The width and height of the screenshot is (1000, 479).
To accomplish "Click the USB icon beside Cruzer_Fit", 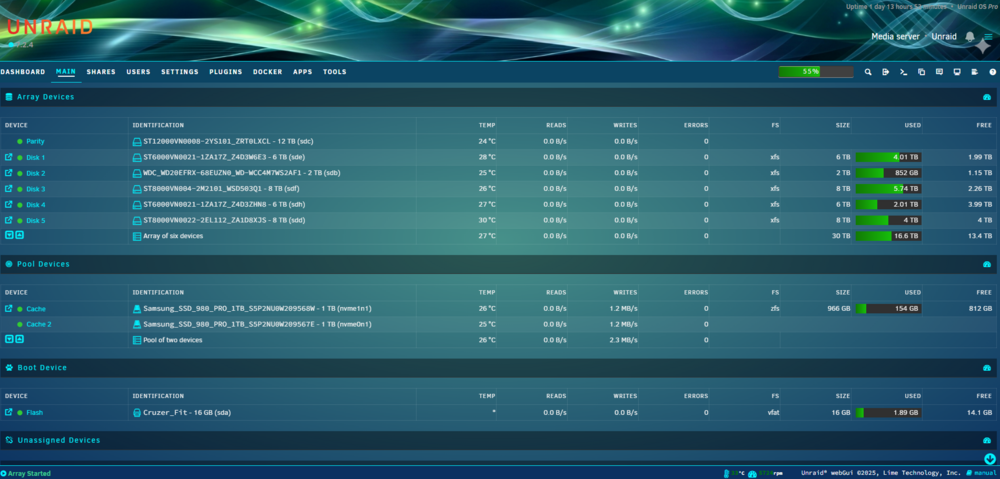I will [136, 413].
